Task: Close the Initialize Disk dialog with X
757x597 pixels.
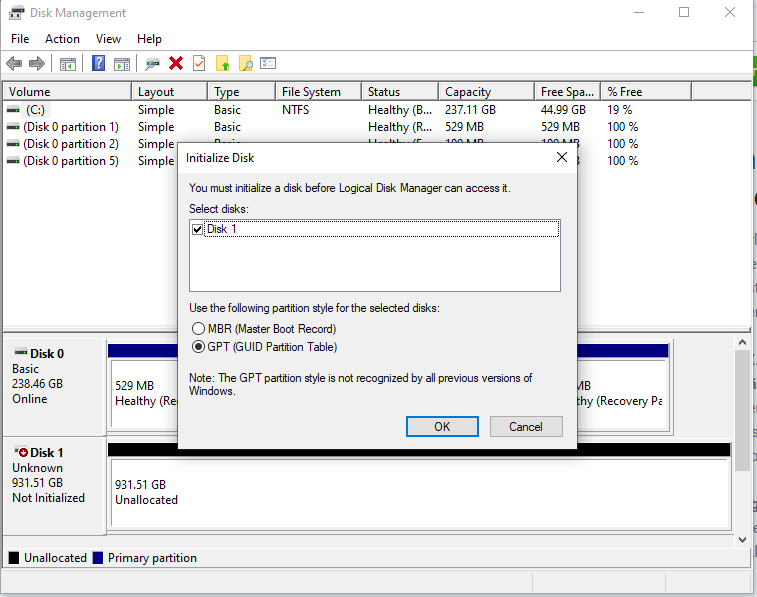Action: click(561, 157)
